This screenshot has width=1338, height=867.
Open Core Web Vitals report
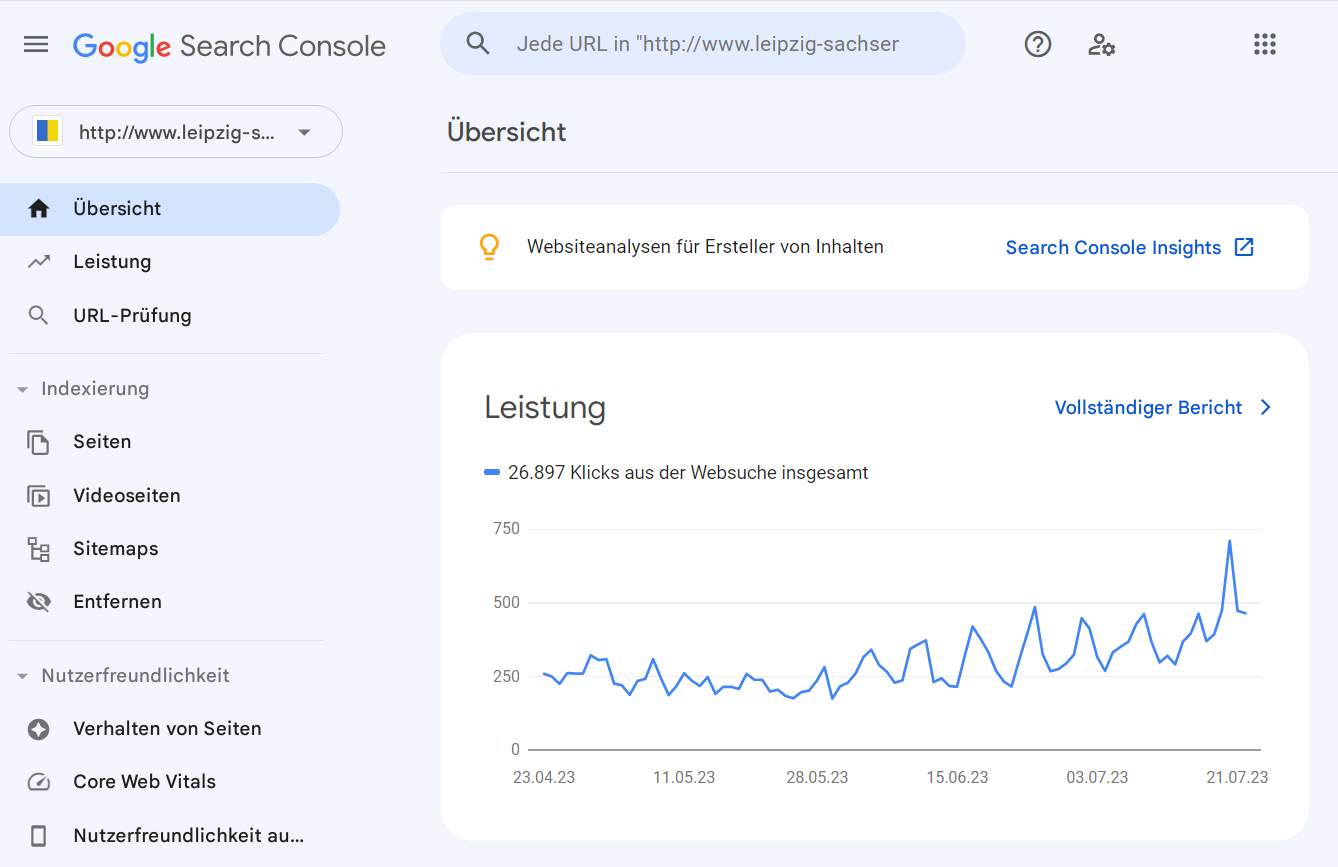point(170,782)
